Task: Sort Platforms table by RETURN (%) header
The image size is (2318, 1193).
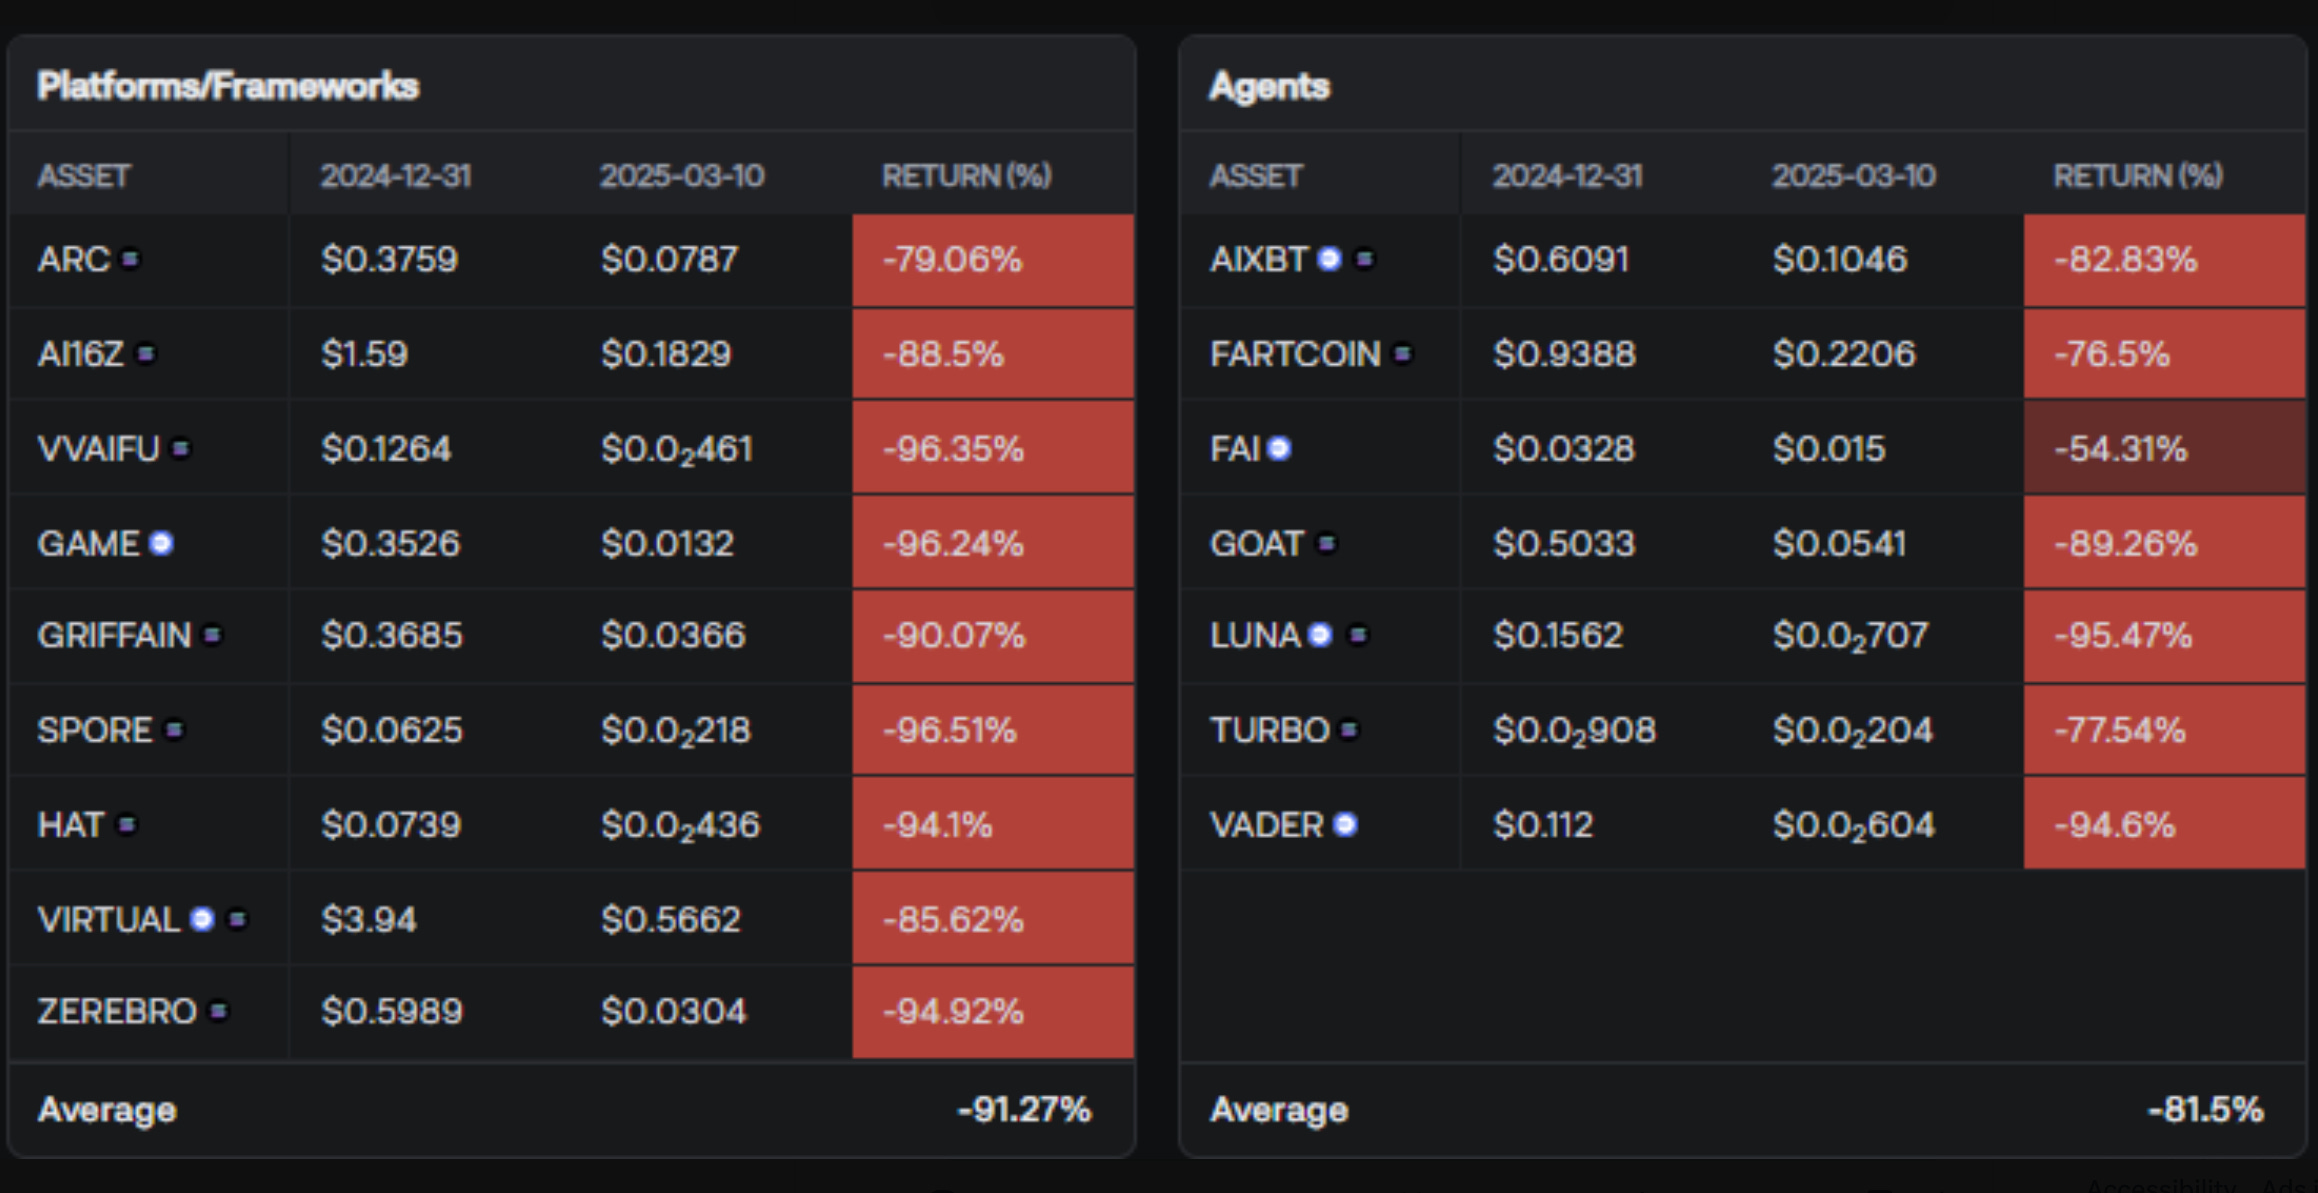Action: pos(966,176)
